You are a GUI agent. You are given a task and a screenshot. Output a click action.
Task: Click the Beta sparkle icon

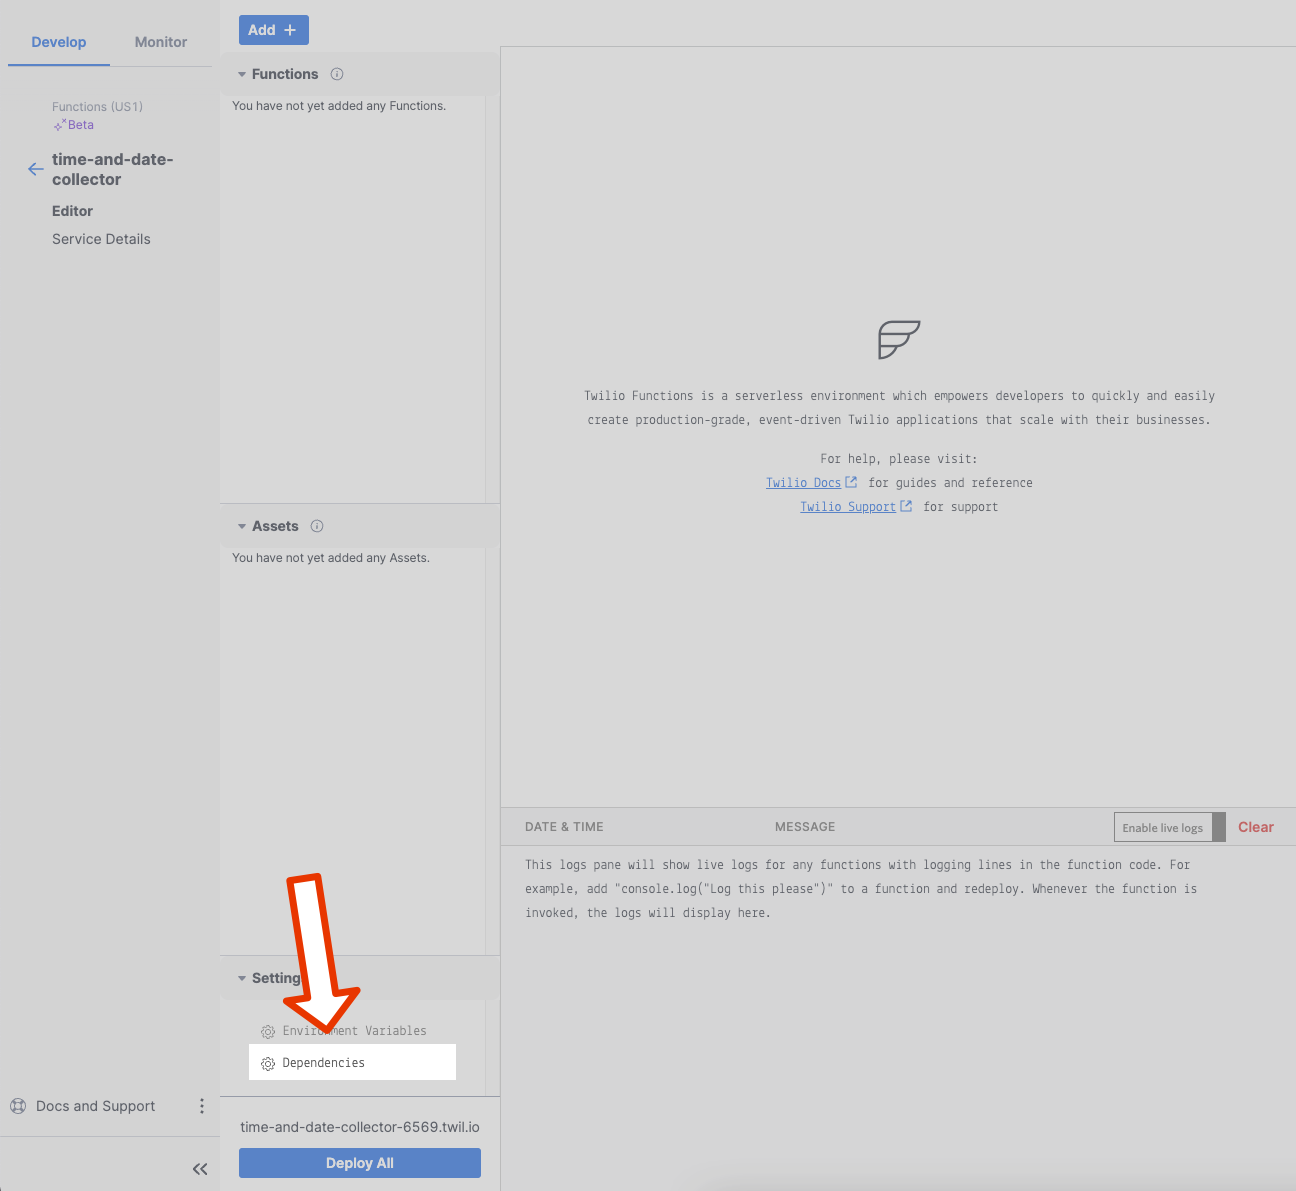click(x=60, y=125)
